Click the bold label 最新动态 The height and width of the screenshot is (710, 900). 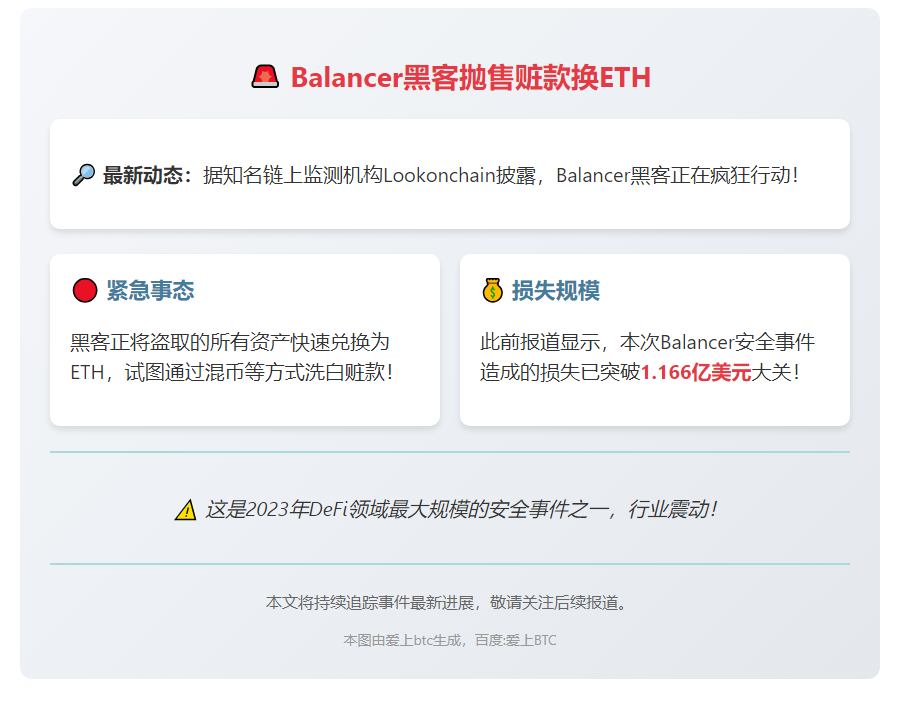point(143,175)
